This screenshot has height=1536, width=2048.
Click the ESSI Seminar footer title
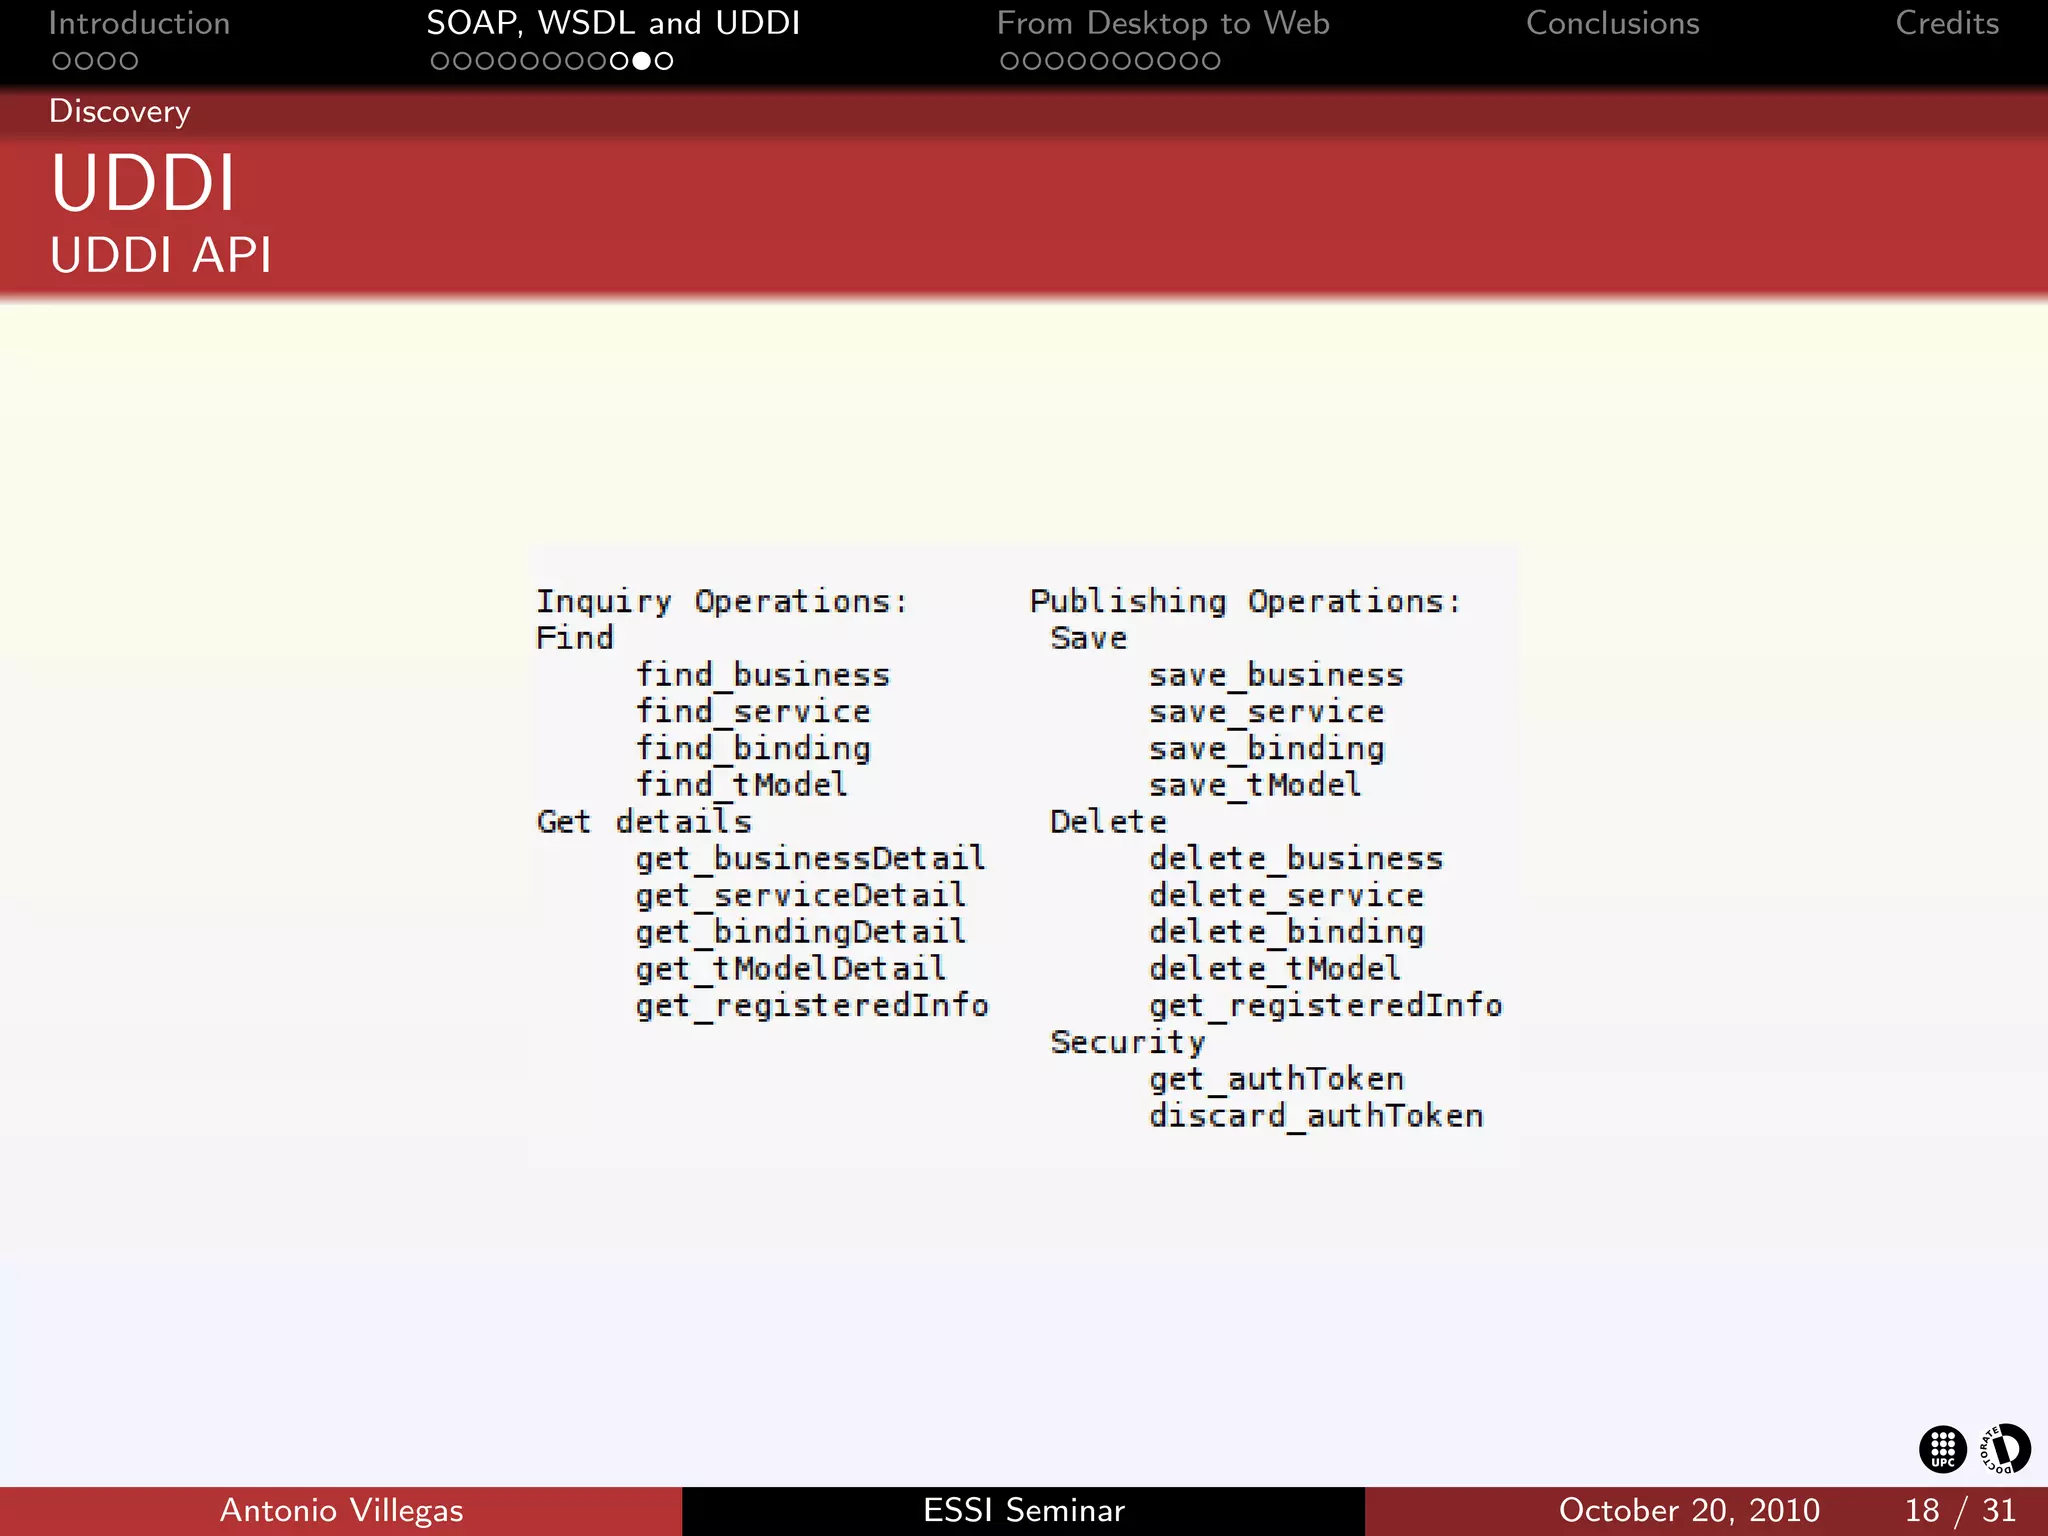(x=1024, y=1510)
